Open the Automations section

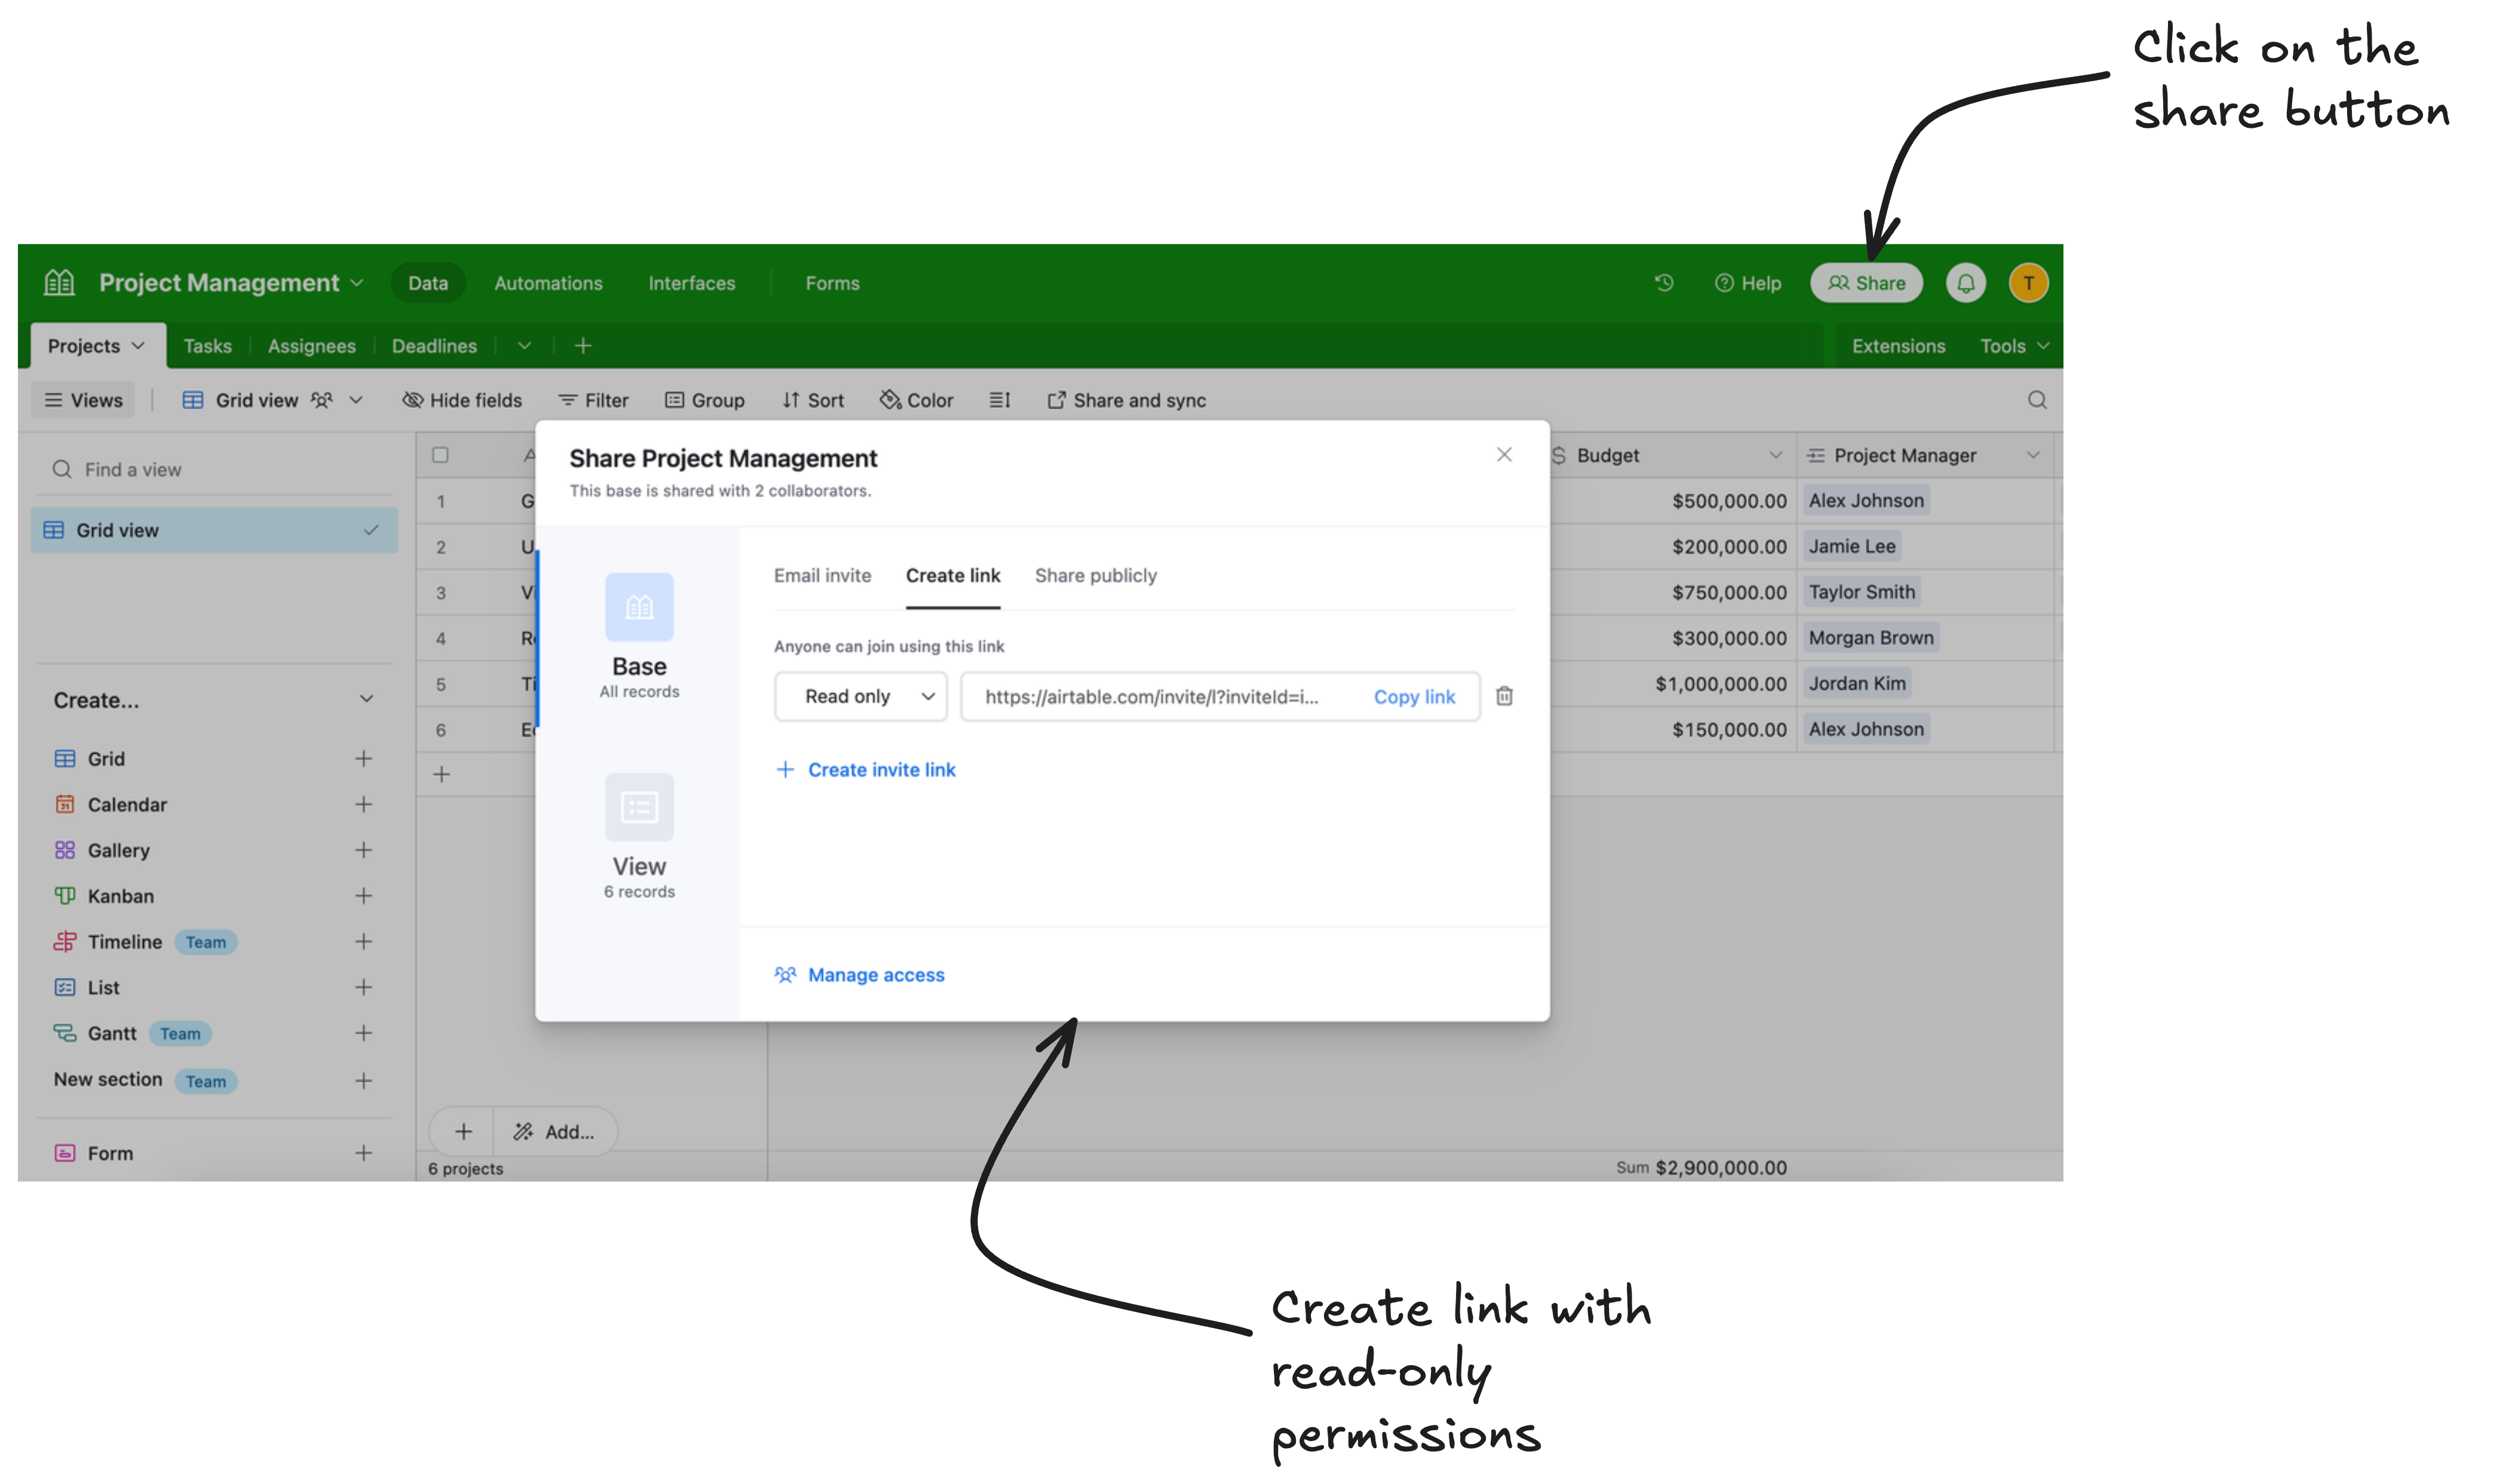click(548, 283)
